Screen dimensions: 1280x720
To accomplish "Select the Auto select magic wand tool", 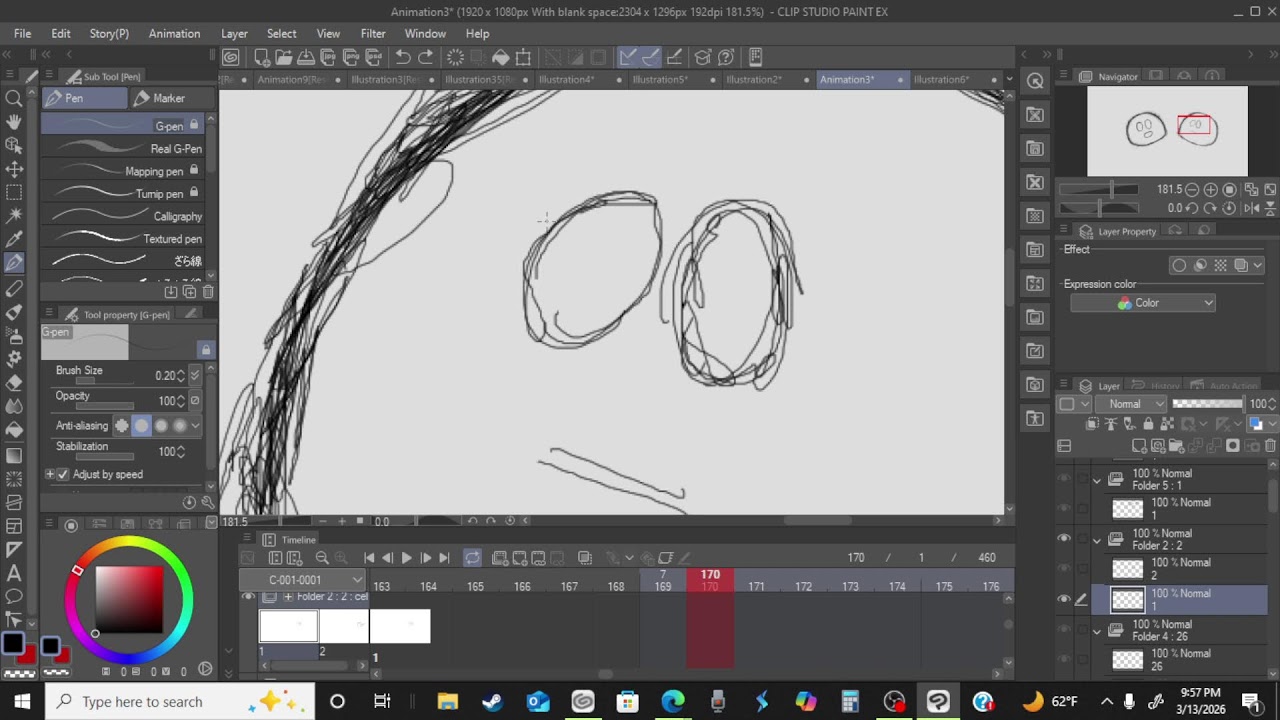I will (14, 216).
